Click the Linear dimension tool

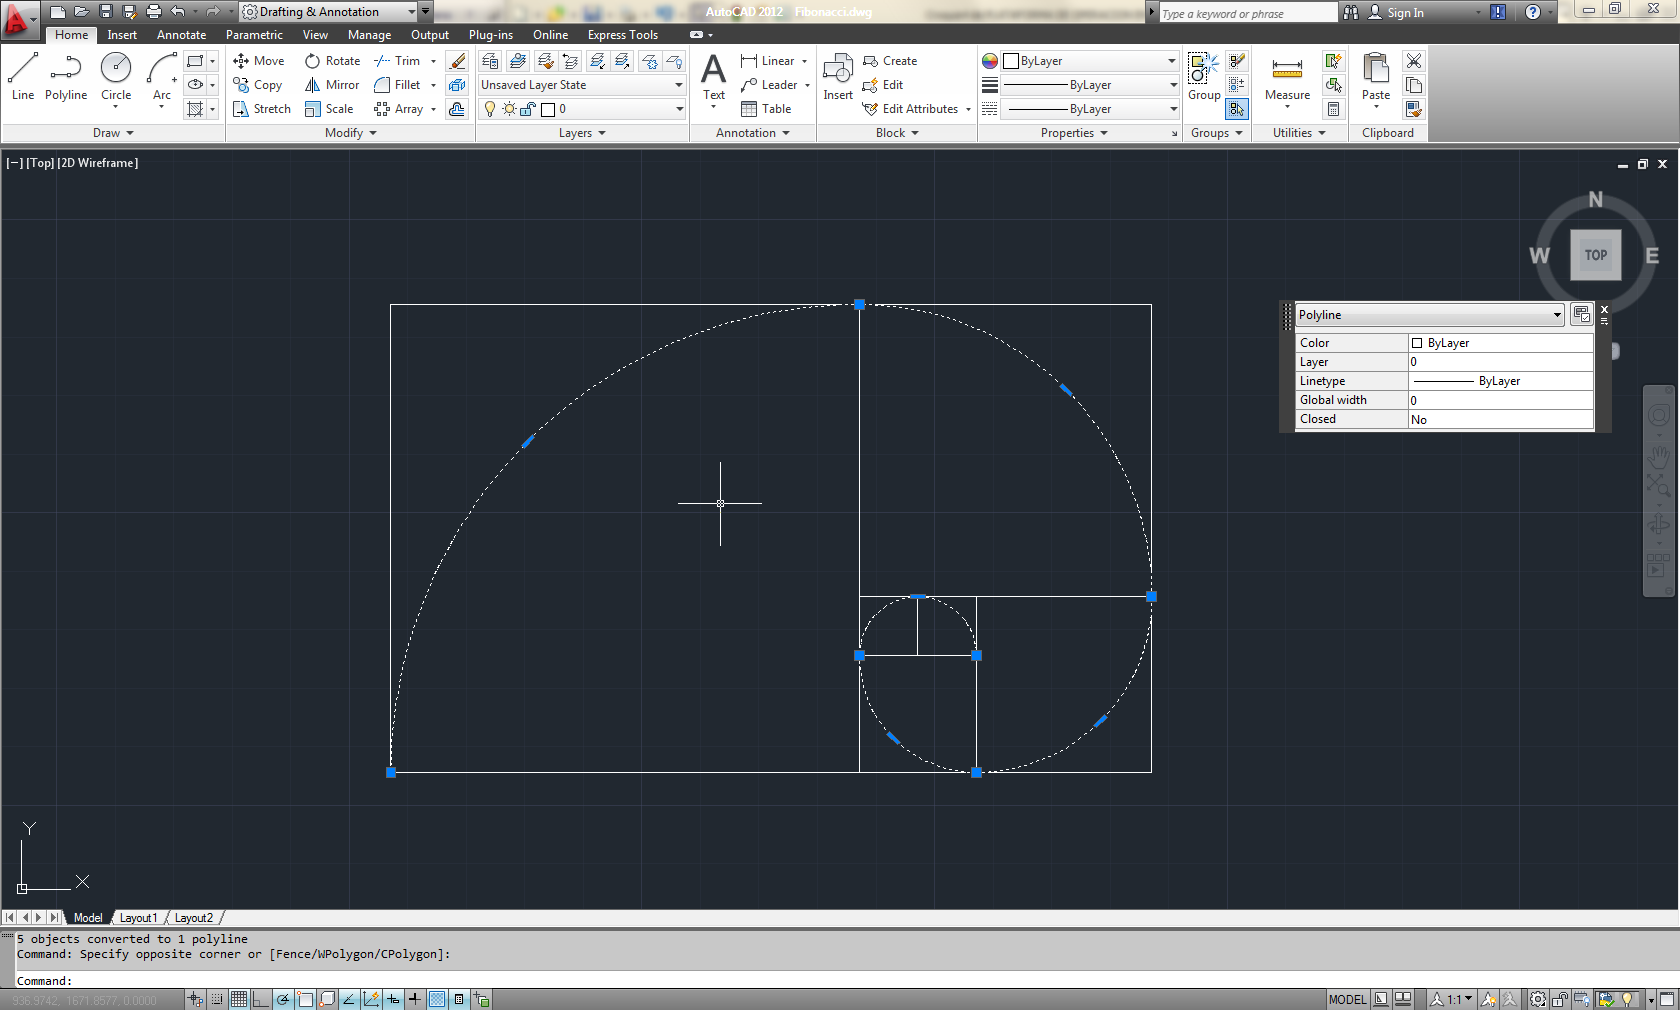768,61
